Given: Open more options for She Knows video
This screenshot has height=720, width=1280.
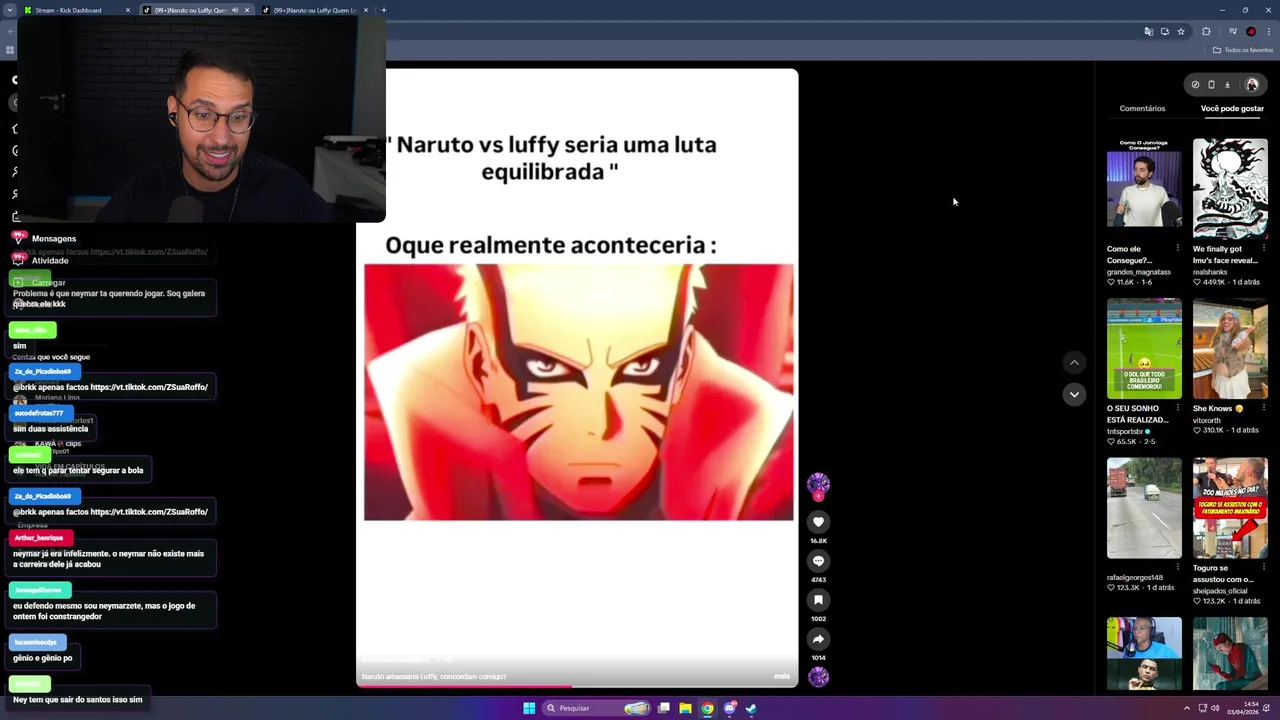Looking at the screenshot, I should click(x=1264, y=408).
